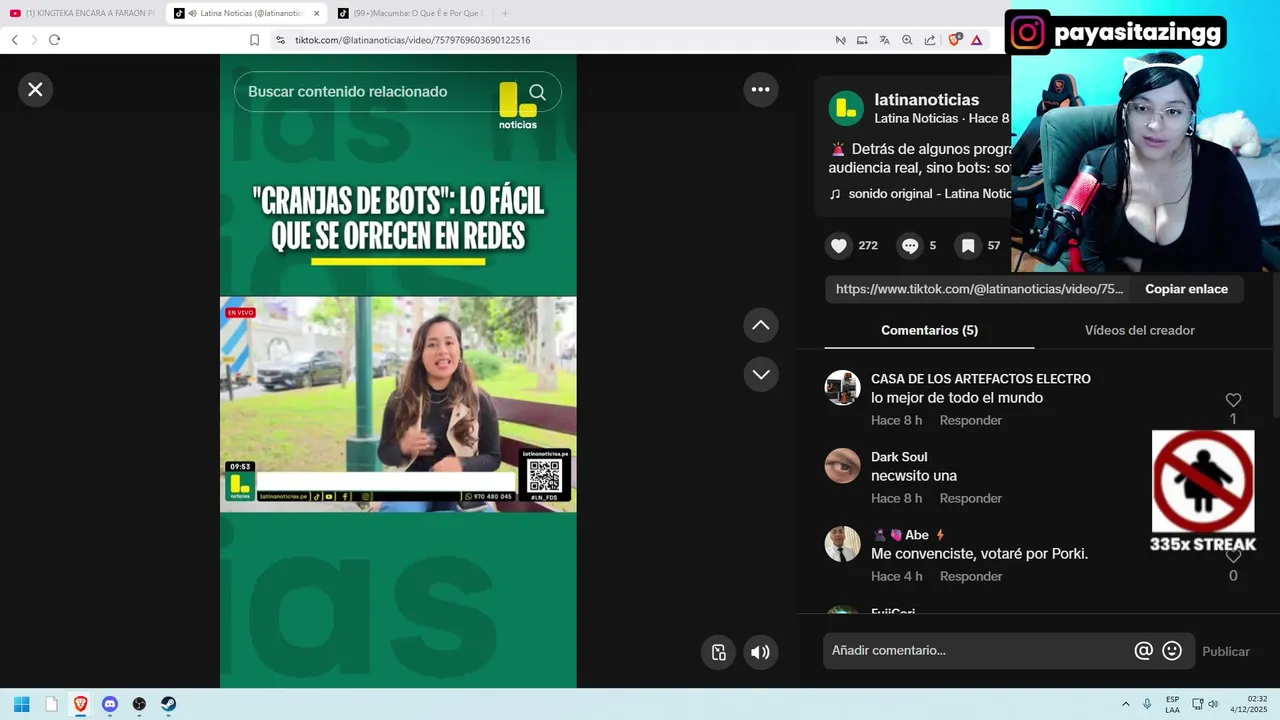This screenshot has width=1280, height=720.
Task: Select the Comentarios (5) tab
Action: point(929,330)
